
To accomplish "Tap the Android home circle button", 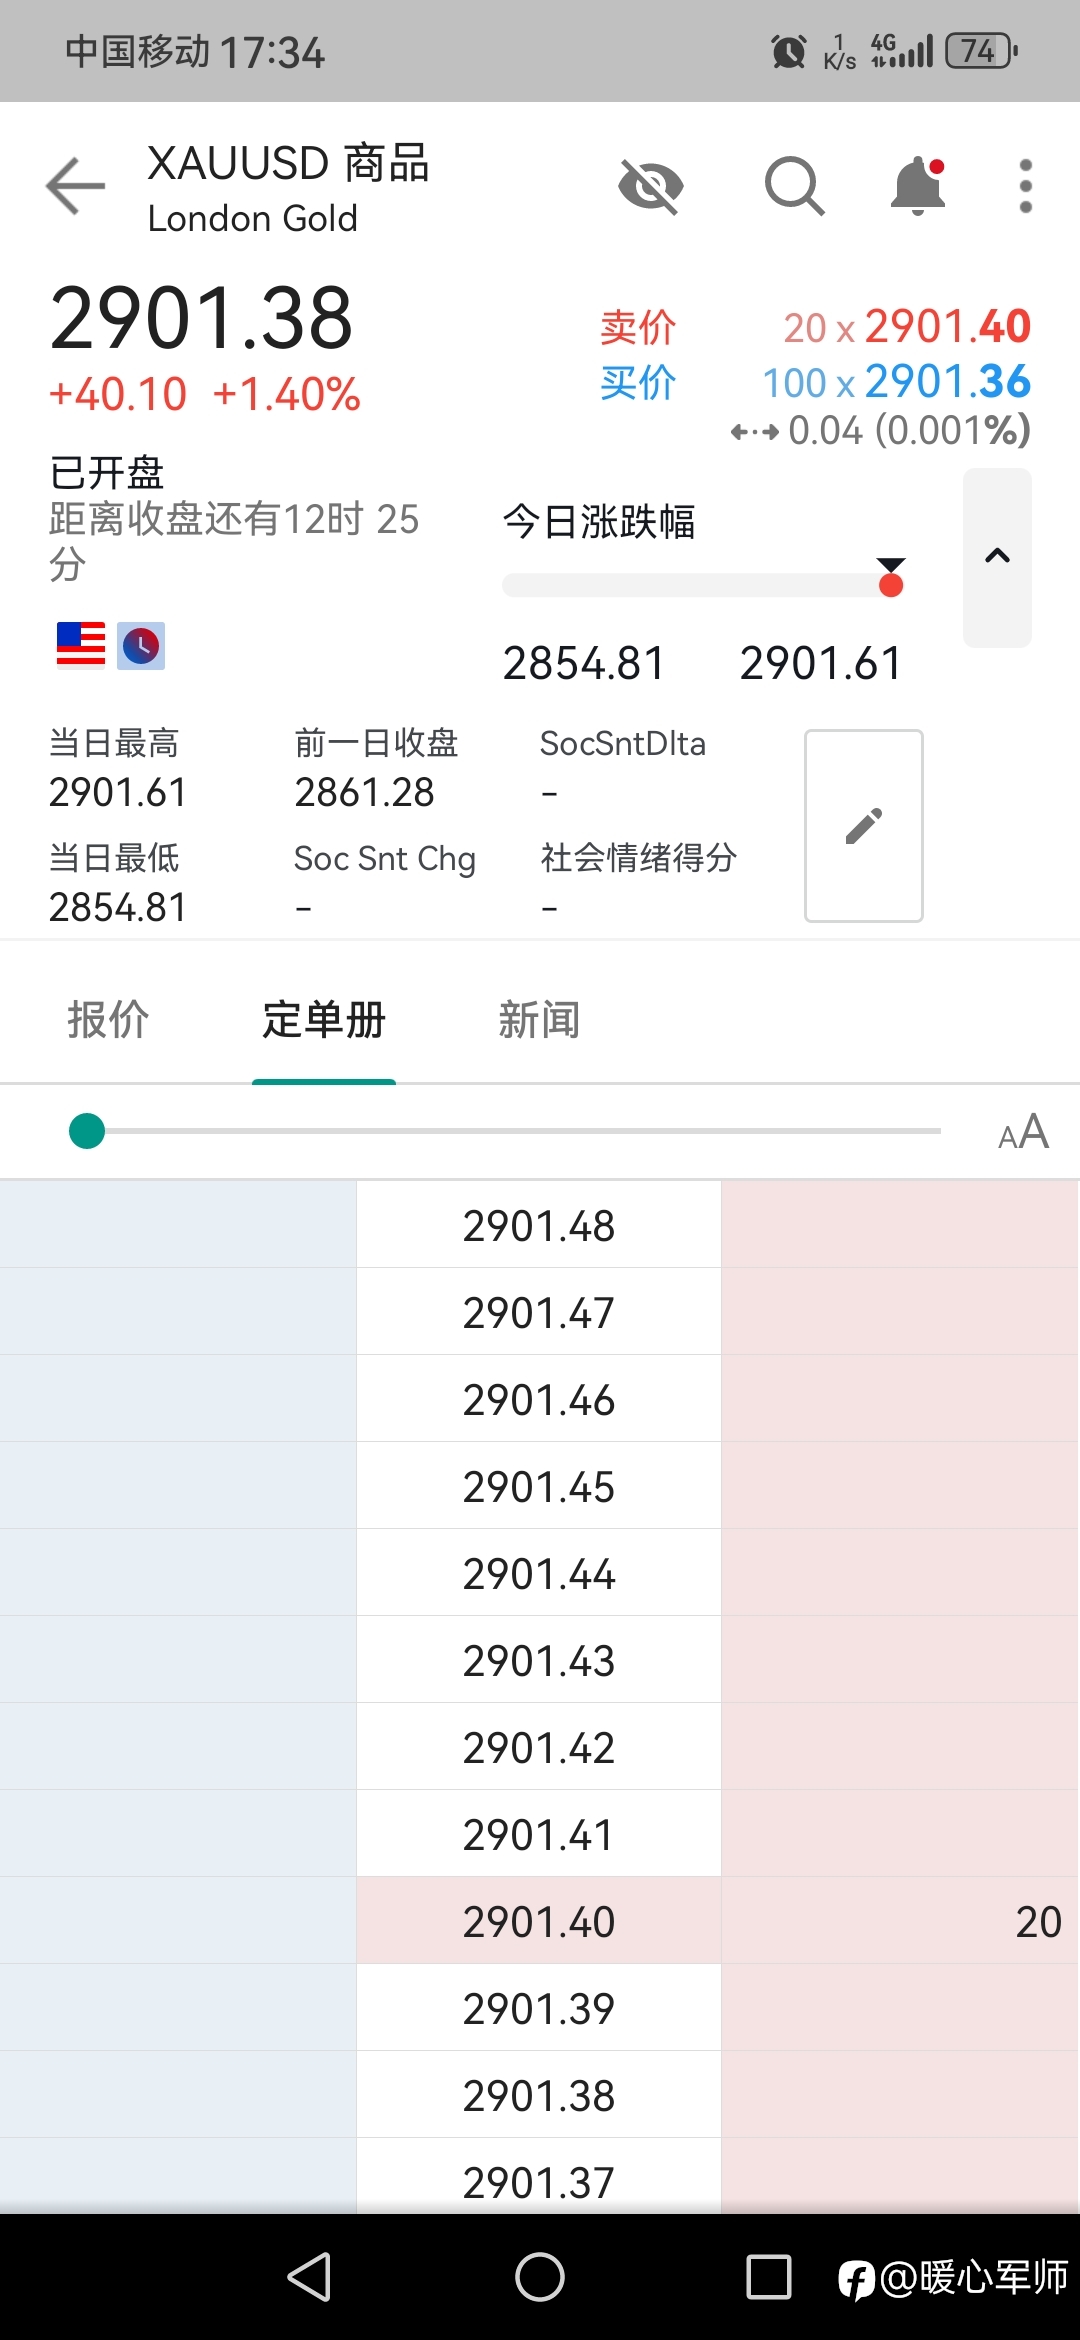I will 540,2277.
